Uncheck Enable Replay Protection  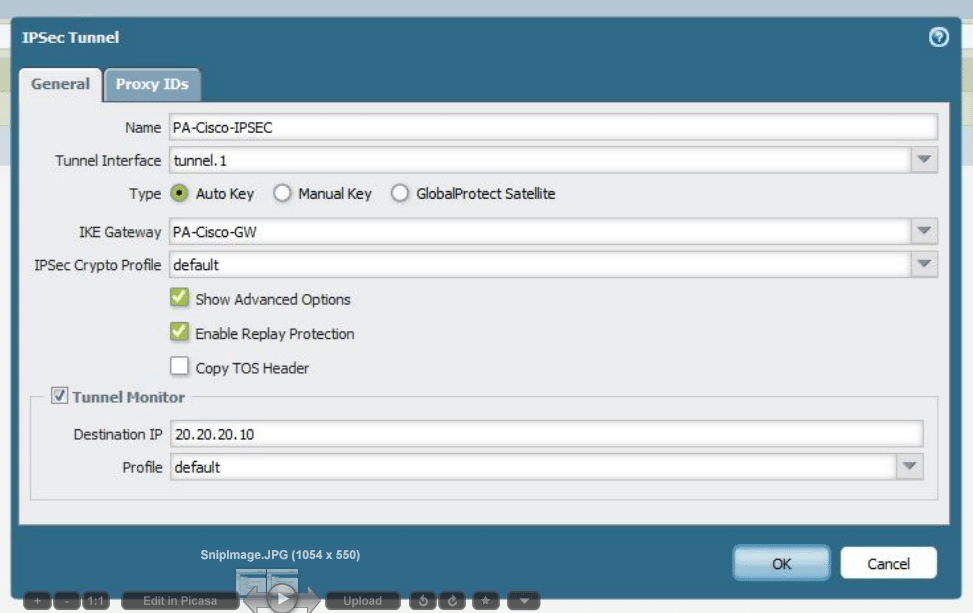pyautogui.click(x=180, y=333)
